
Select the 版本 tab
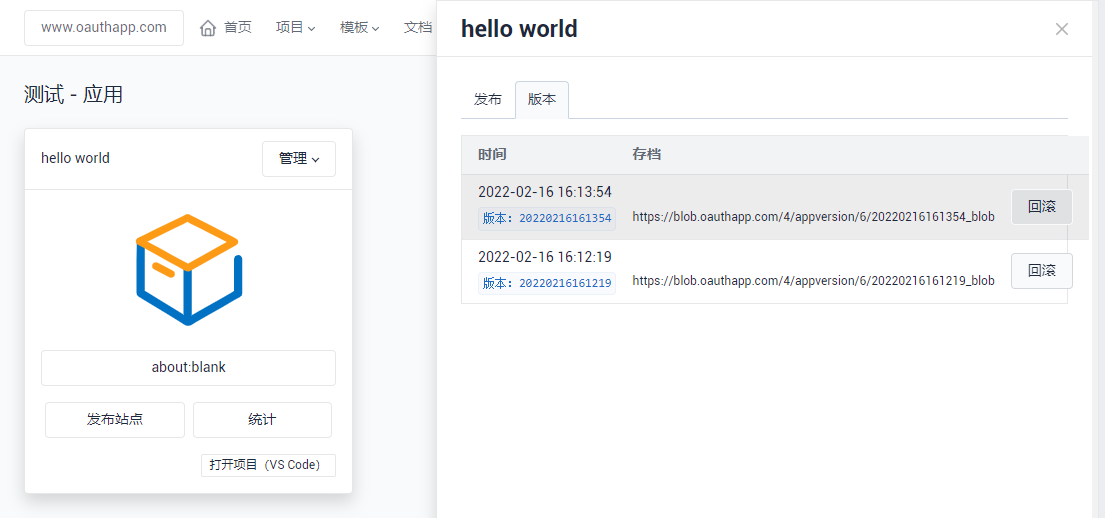pyautogui.click(x=542, y=99)
